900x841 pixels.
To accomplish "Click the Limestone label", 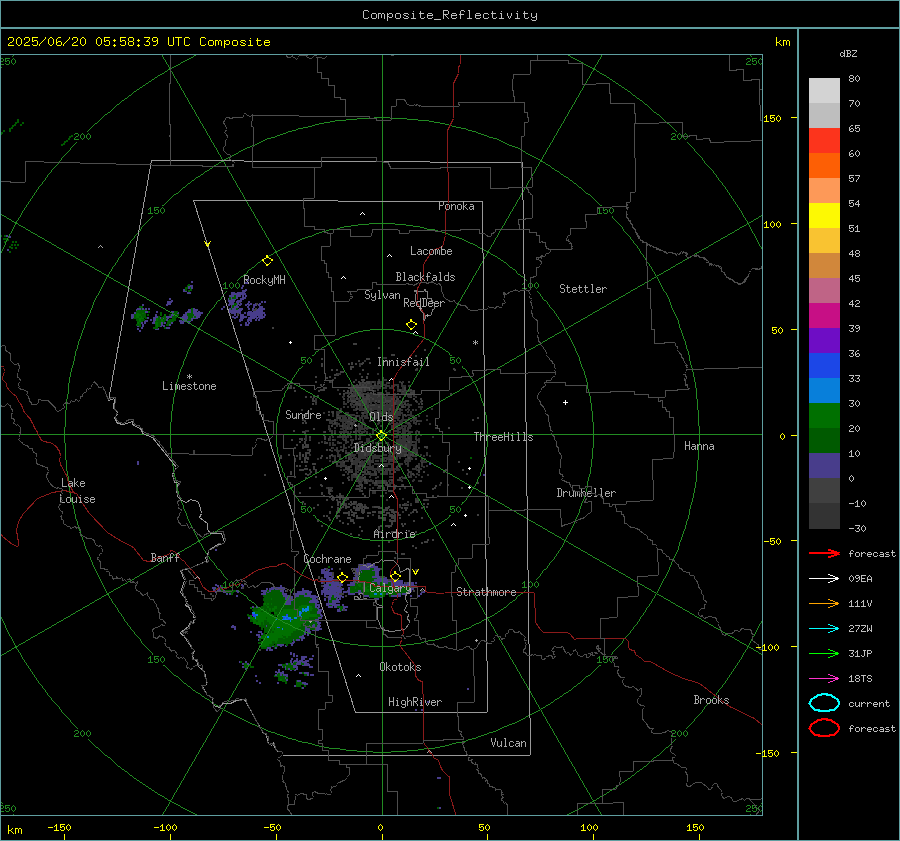I will 189,386.
